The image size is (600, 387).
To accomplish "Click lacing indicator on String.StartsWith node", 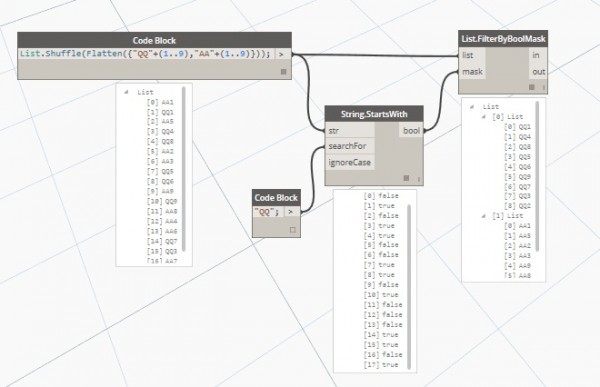I will 419,179.
